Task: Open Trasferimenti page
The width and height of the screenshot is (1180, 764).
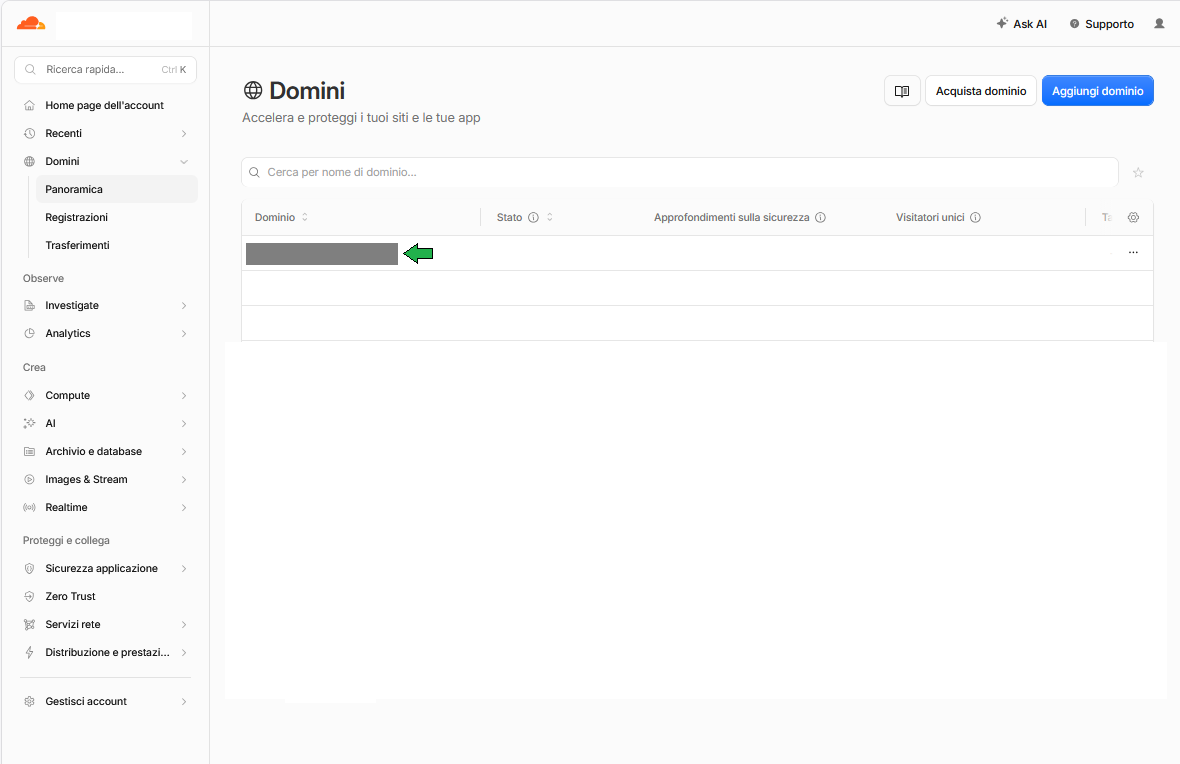Action: [77, 245]
